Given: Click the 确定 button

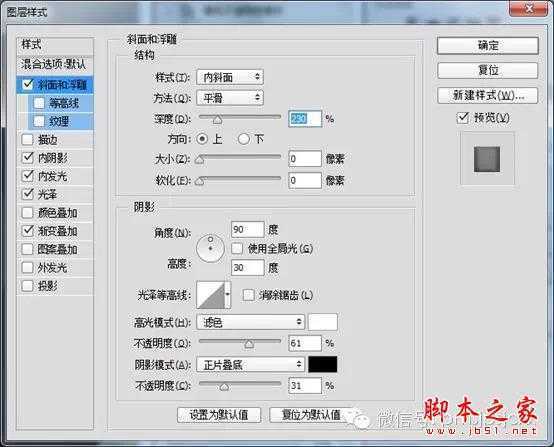Looking at the screenshot, I should coord(488,46).
